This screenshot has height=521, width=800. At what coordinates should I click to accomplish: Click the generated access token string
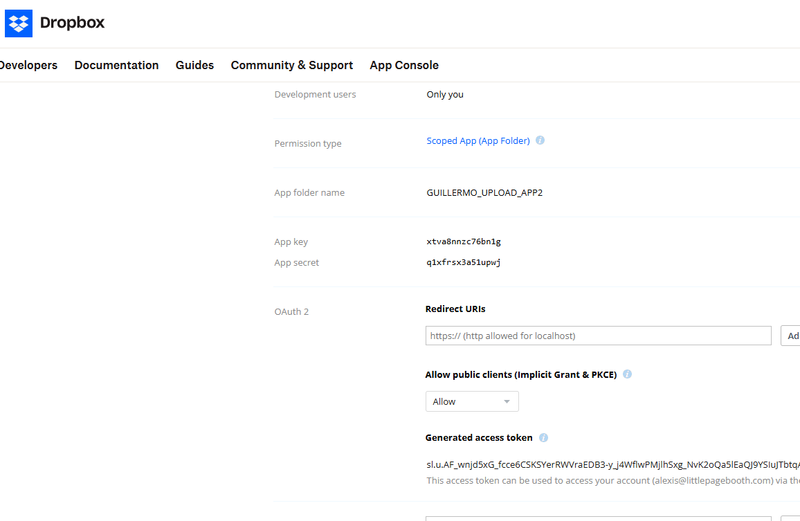tap(612, 464)
